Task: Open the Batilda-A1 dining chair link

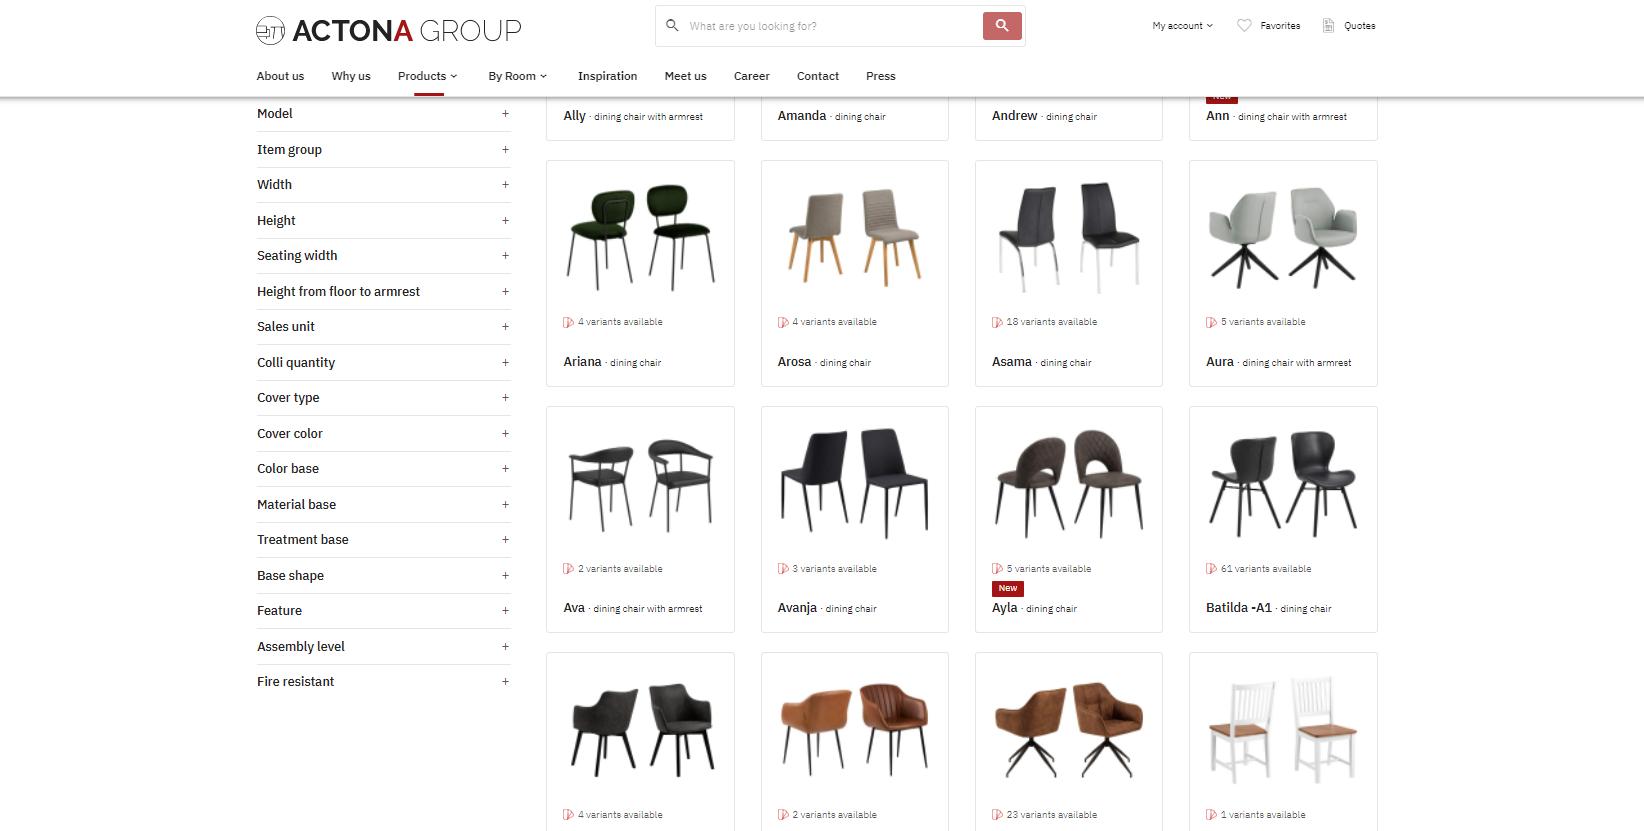Action: [x=1268, y=608]
